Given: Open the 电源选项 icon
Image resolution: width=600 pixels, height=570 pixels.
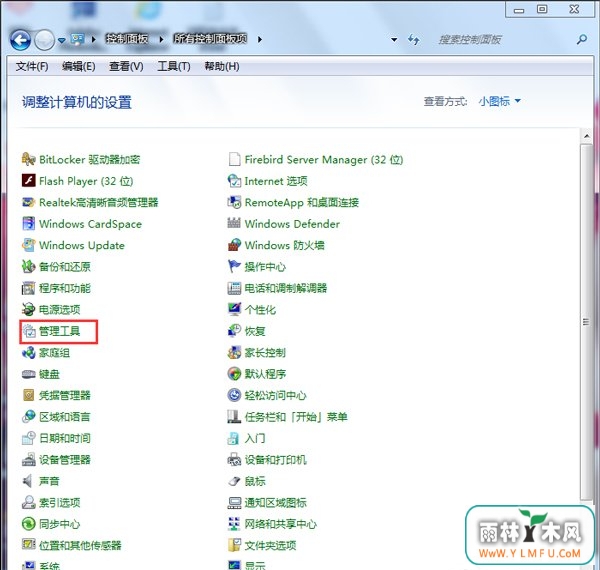Looking at the screenshot, I should point(29,309).
